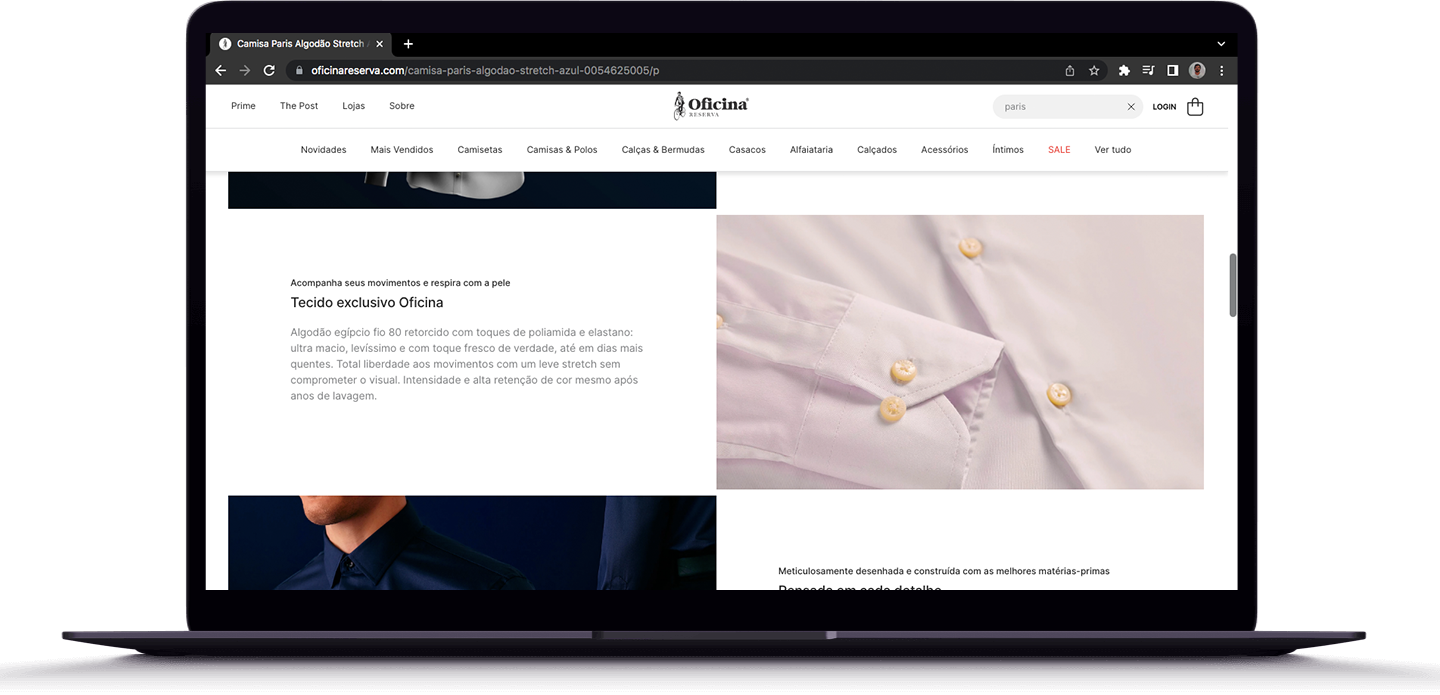1440x695 pixels.
Task: Click the Acompanha seus movimentos subtitle text
Action: (400, 283)
